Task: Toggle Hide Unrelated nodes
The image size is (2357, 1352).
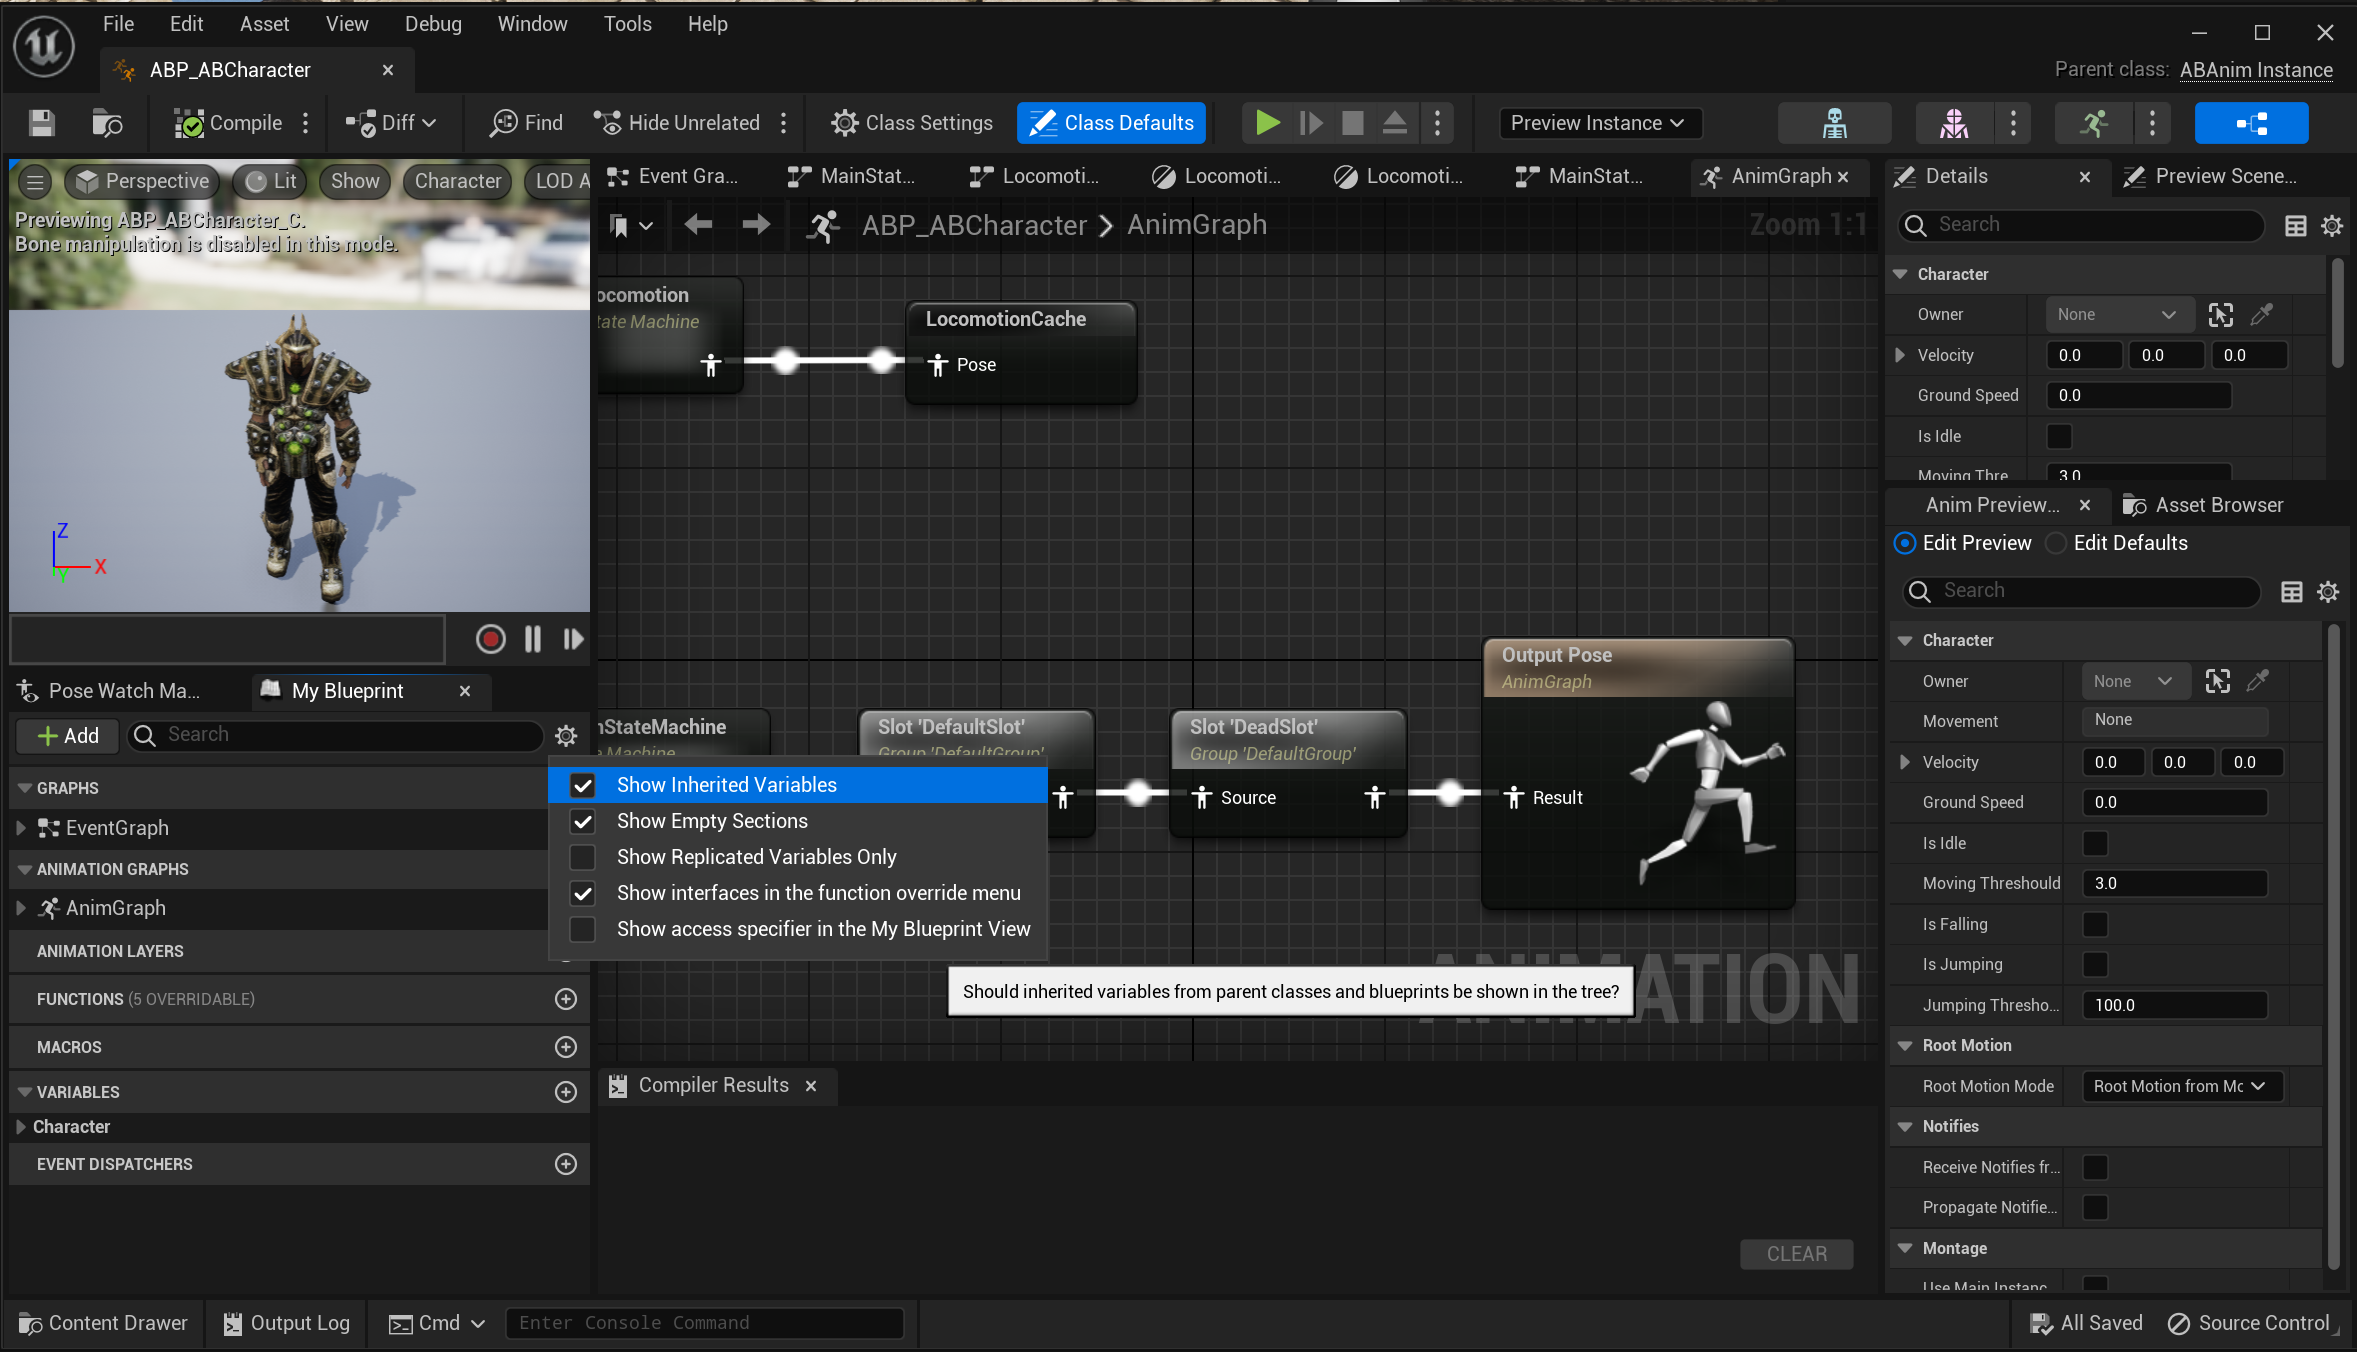Action: pyautogui.click(x=677, y=123)
